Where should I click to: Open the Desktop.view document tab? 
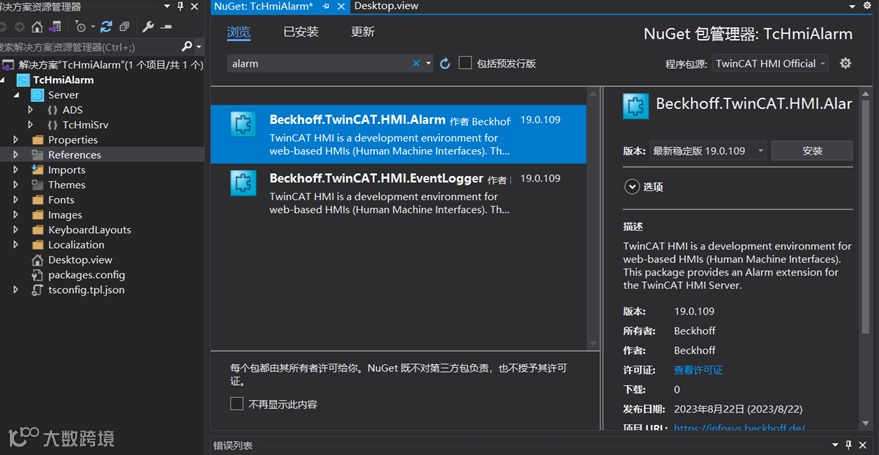[387, 6]
